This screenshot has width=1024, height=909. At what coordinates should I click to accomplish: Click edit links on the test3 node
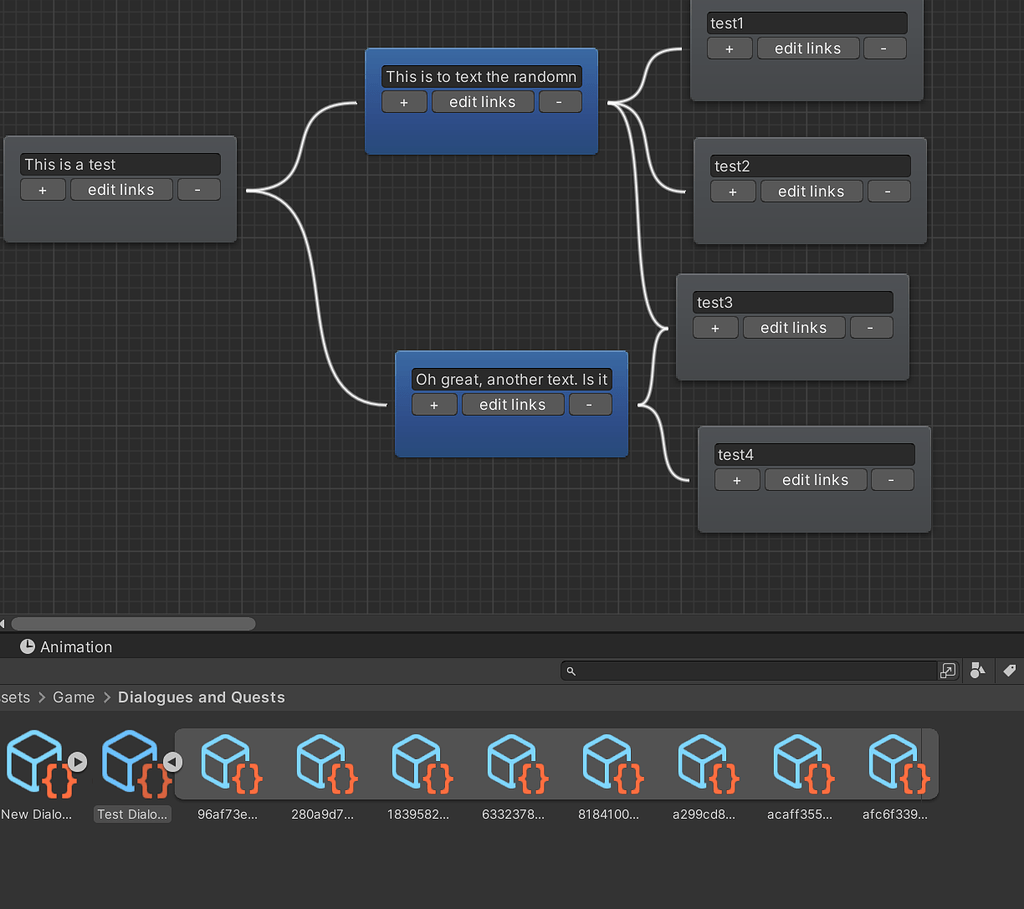793,327
